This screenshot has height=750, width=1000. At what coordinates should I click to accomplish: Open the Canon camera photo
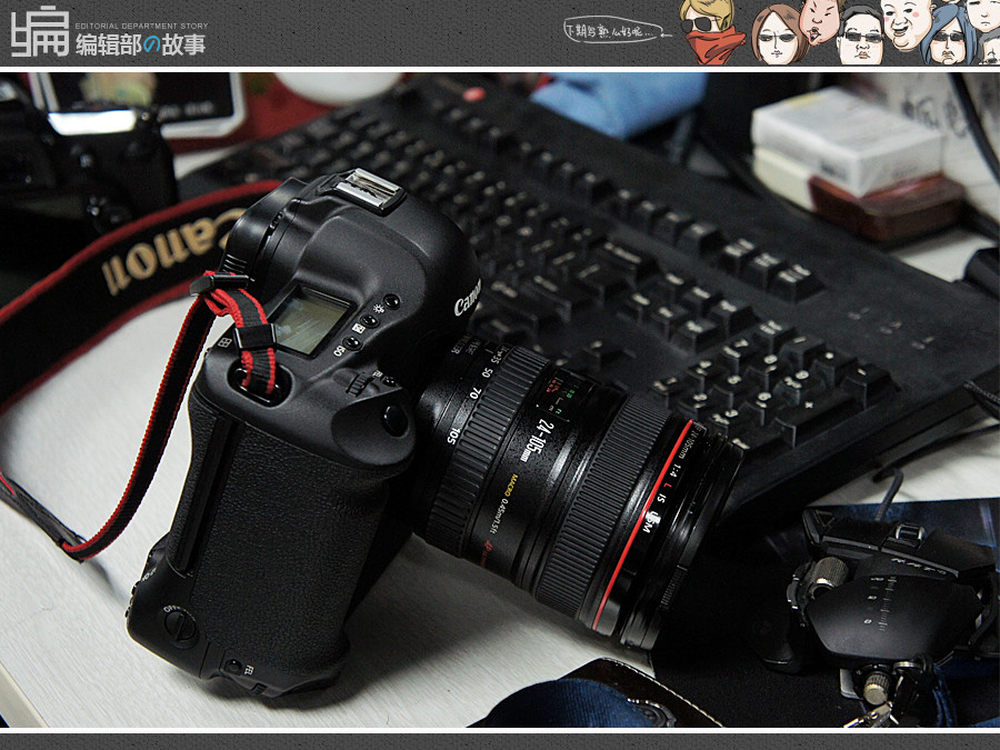pos(500,399)
